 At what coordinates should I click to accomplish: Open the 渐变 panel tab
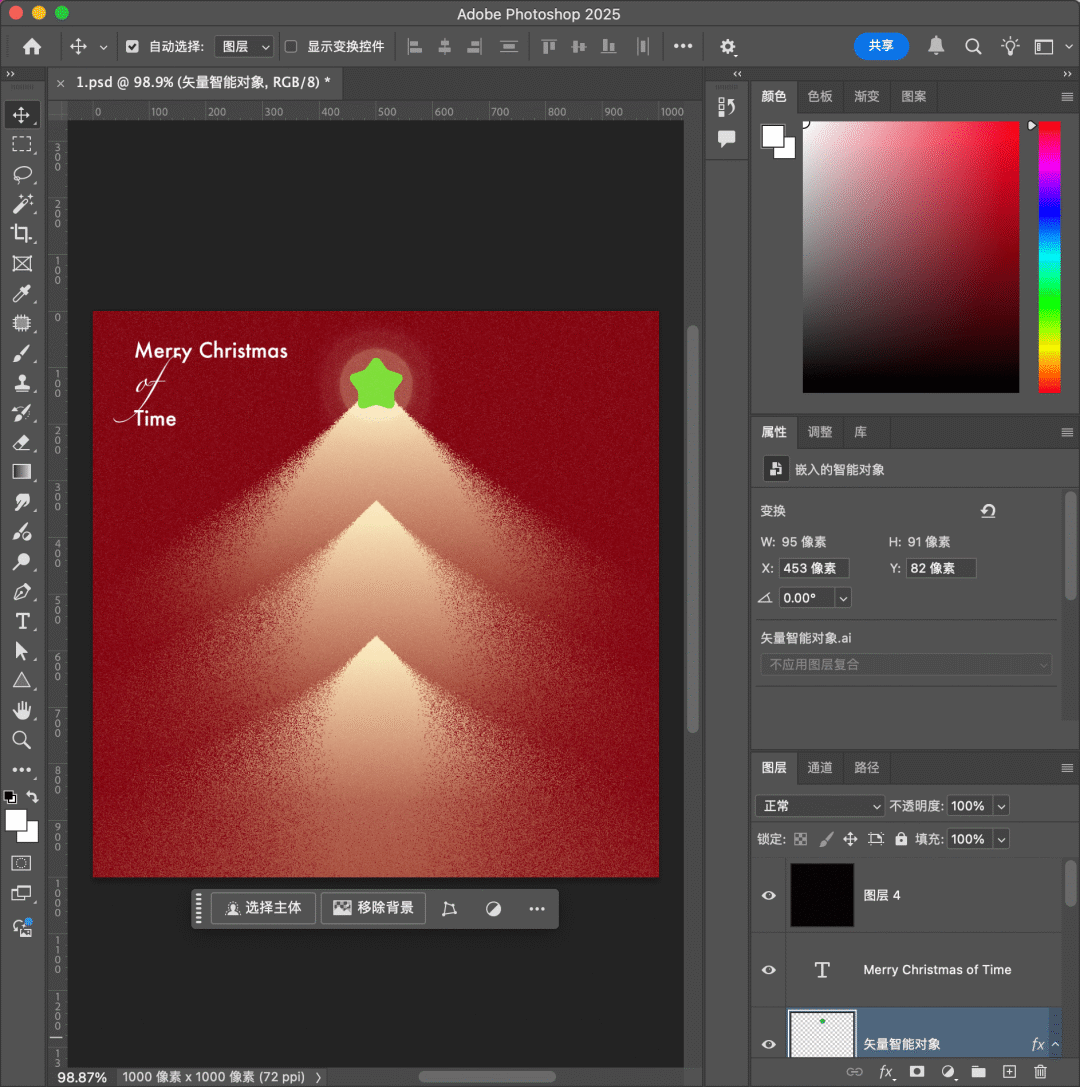click(867, 97)
